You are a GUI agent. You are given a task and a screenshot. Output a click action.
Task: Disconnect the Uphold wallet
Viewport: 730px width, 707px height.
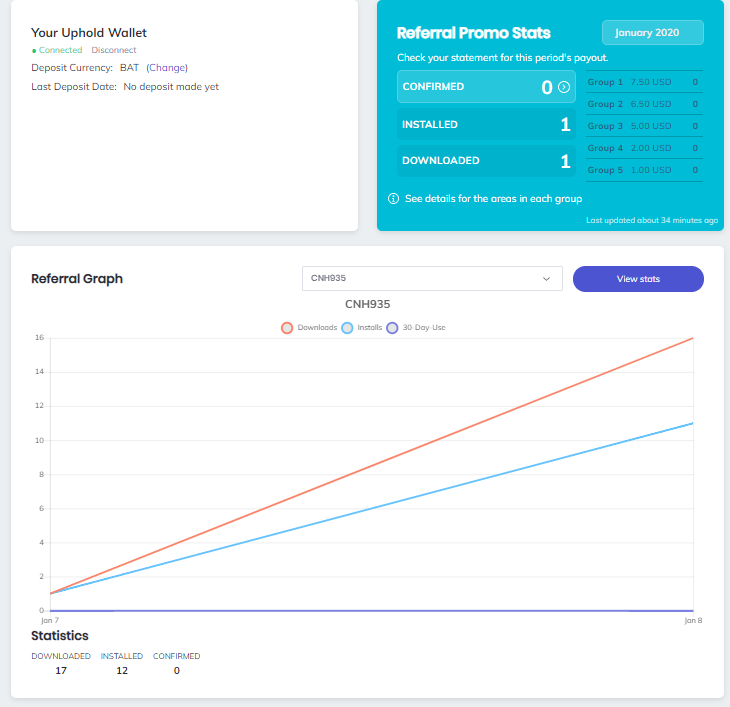(113, 50)
